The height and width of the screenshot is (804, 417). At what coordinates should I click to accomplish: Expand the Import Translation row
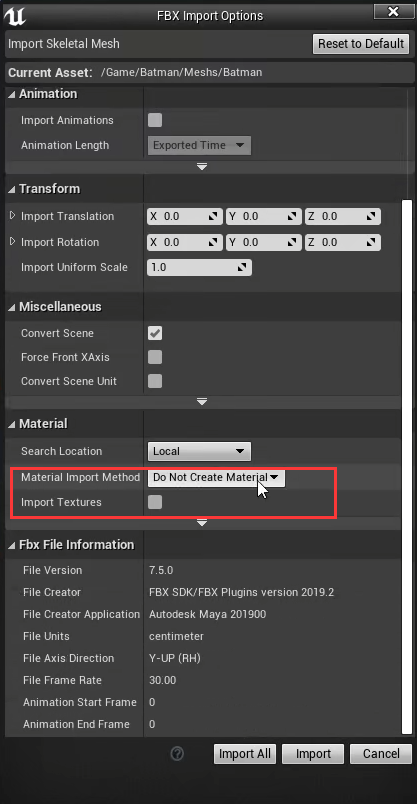tap(13, 216)
